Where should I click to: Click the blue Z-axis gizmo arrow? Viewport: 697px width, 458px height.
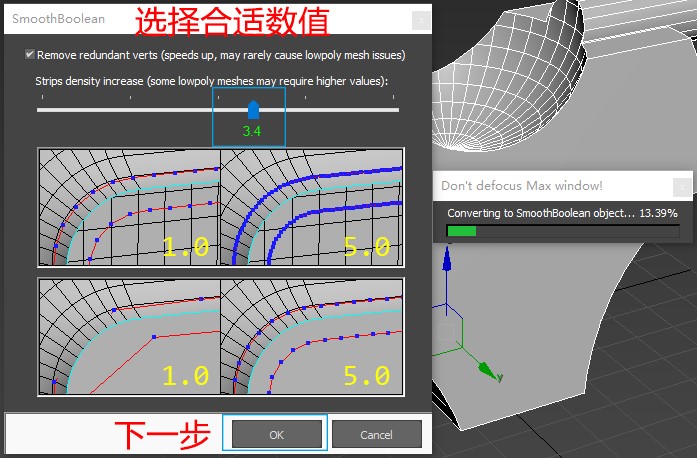click(448, 262)
